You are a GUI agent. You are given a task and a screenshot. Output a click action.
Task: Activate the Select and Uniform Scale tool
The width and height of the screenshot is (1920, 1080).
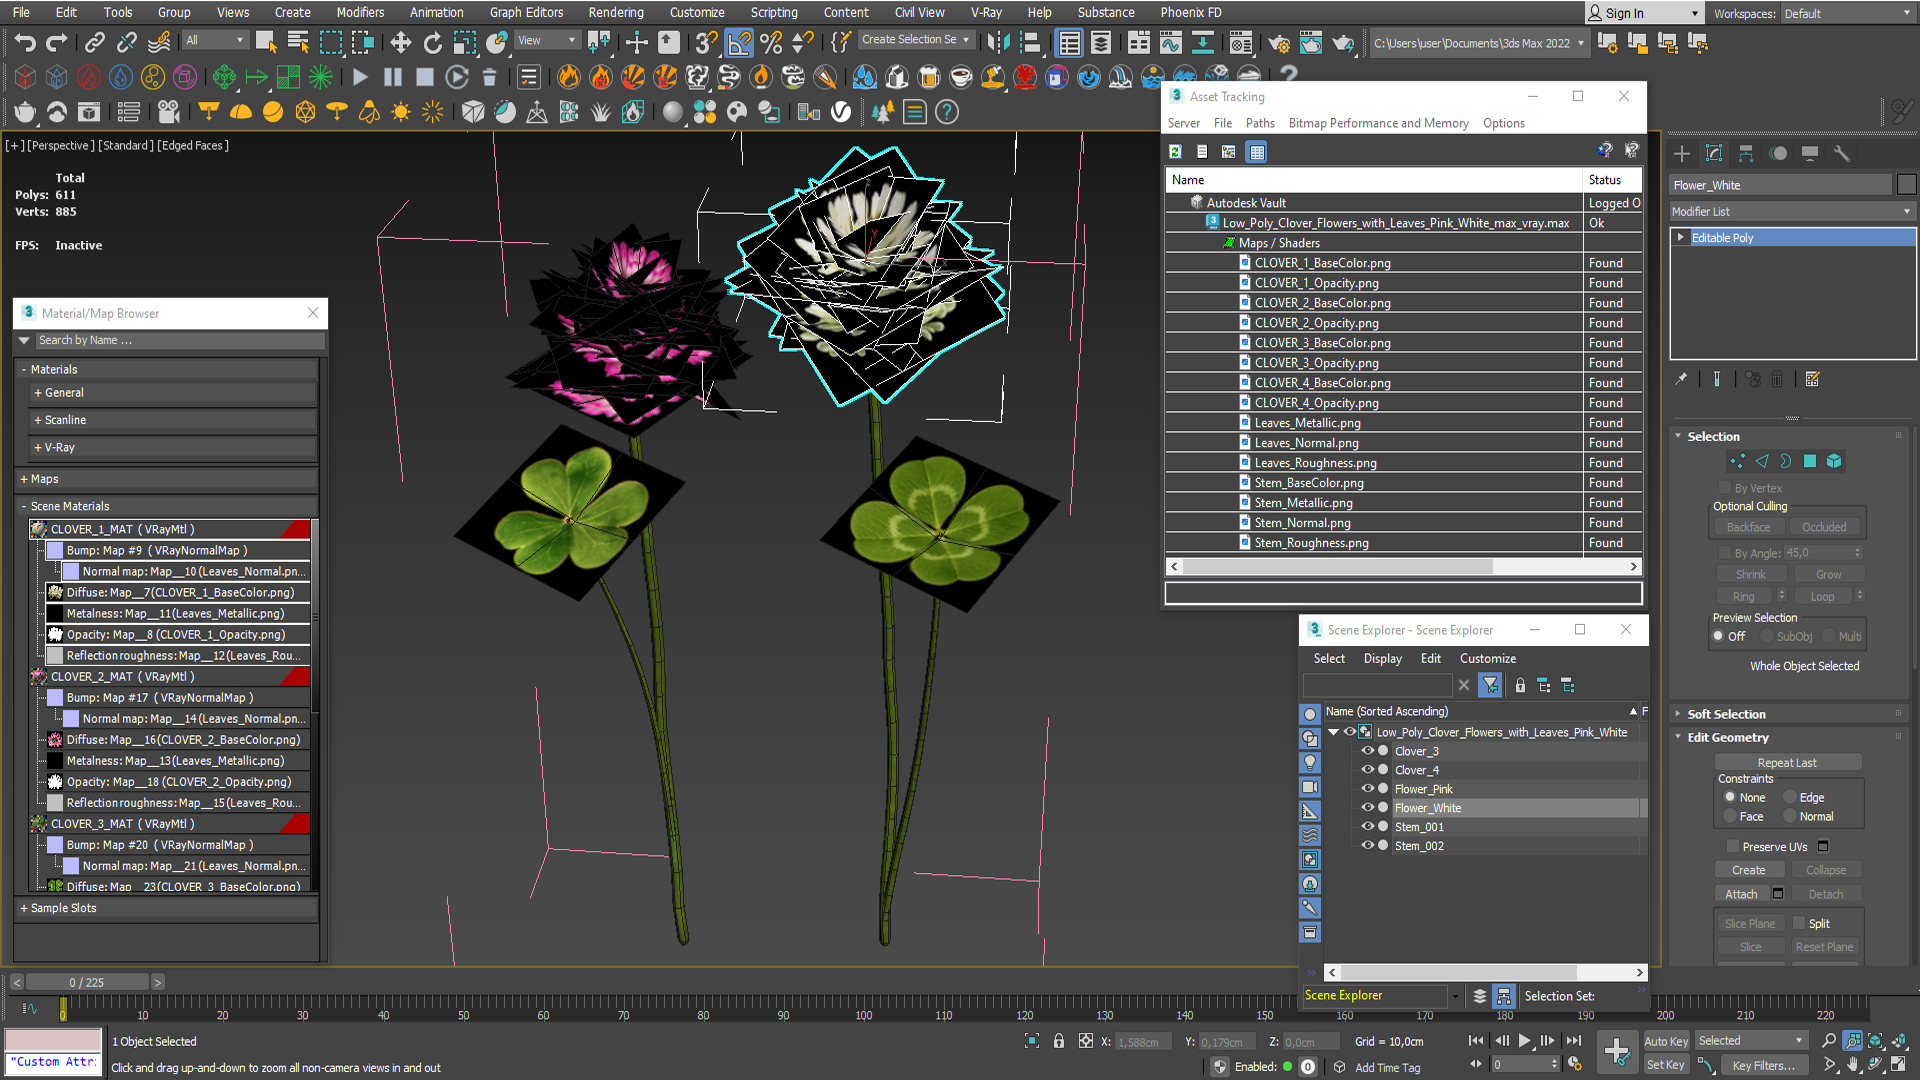pyautogui.click(x=465, y=42)
